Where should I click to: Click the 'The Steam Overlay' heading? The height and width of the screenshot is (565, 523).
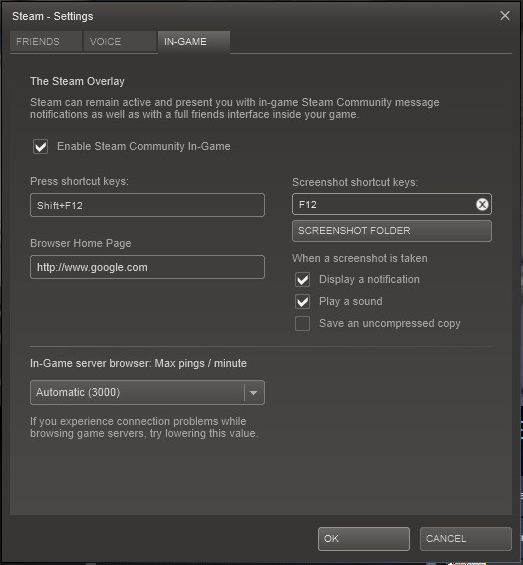tap(77, 81)
